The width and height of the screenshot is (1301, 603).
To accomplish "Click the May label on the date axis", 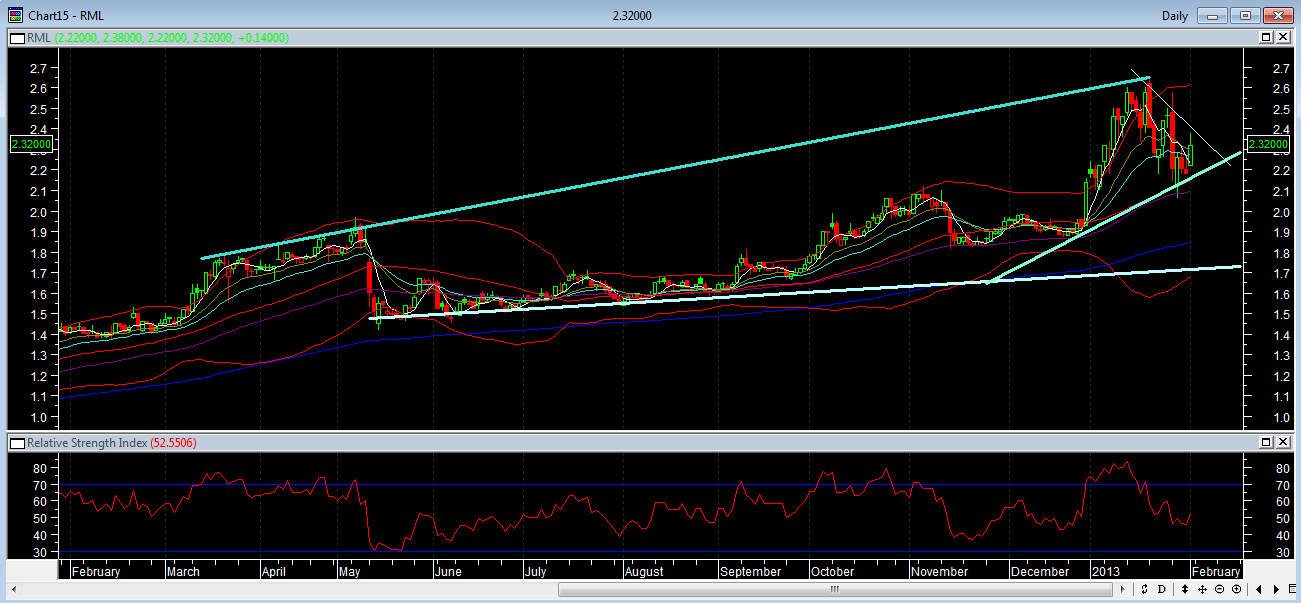I will coord(349,571).
